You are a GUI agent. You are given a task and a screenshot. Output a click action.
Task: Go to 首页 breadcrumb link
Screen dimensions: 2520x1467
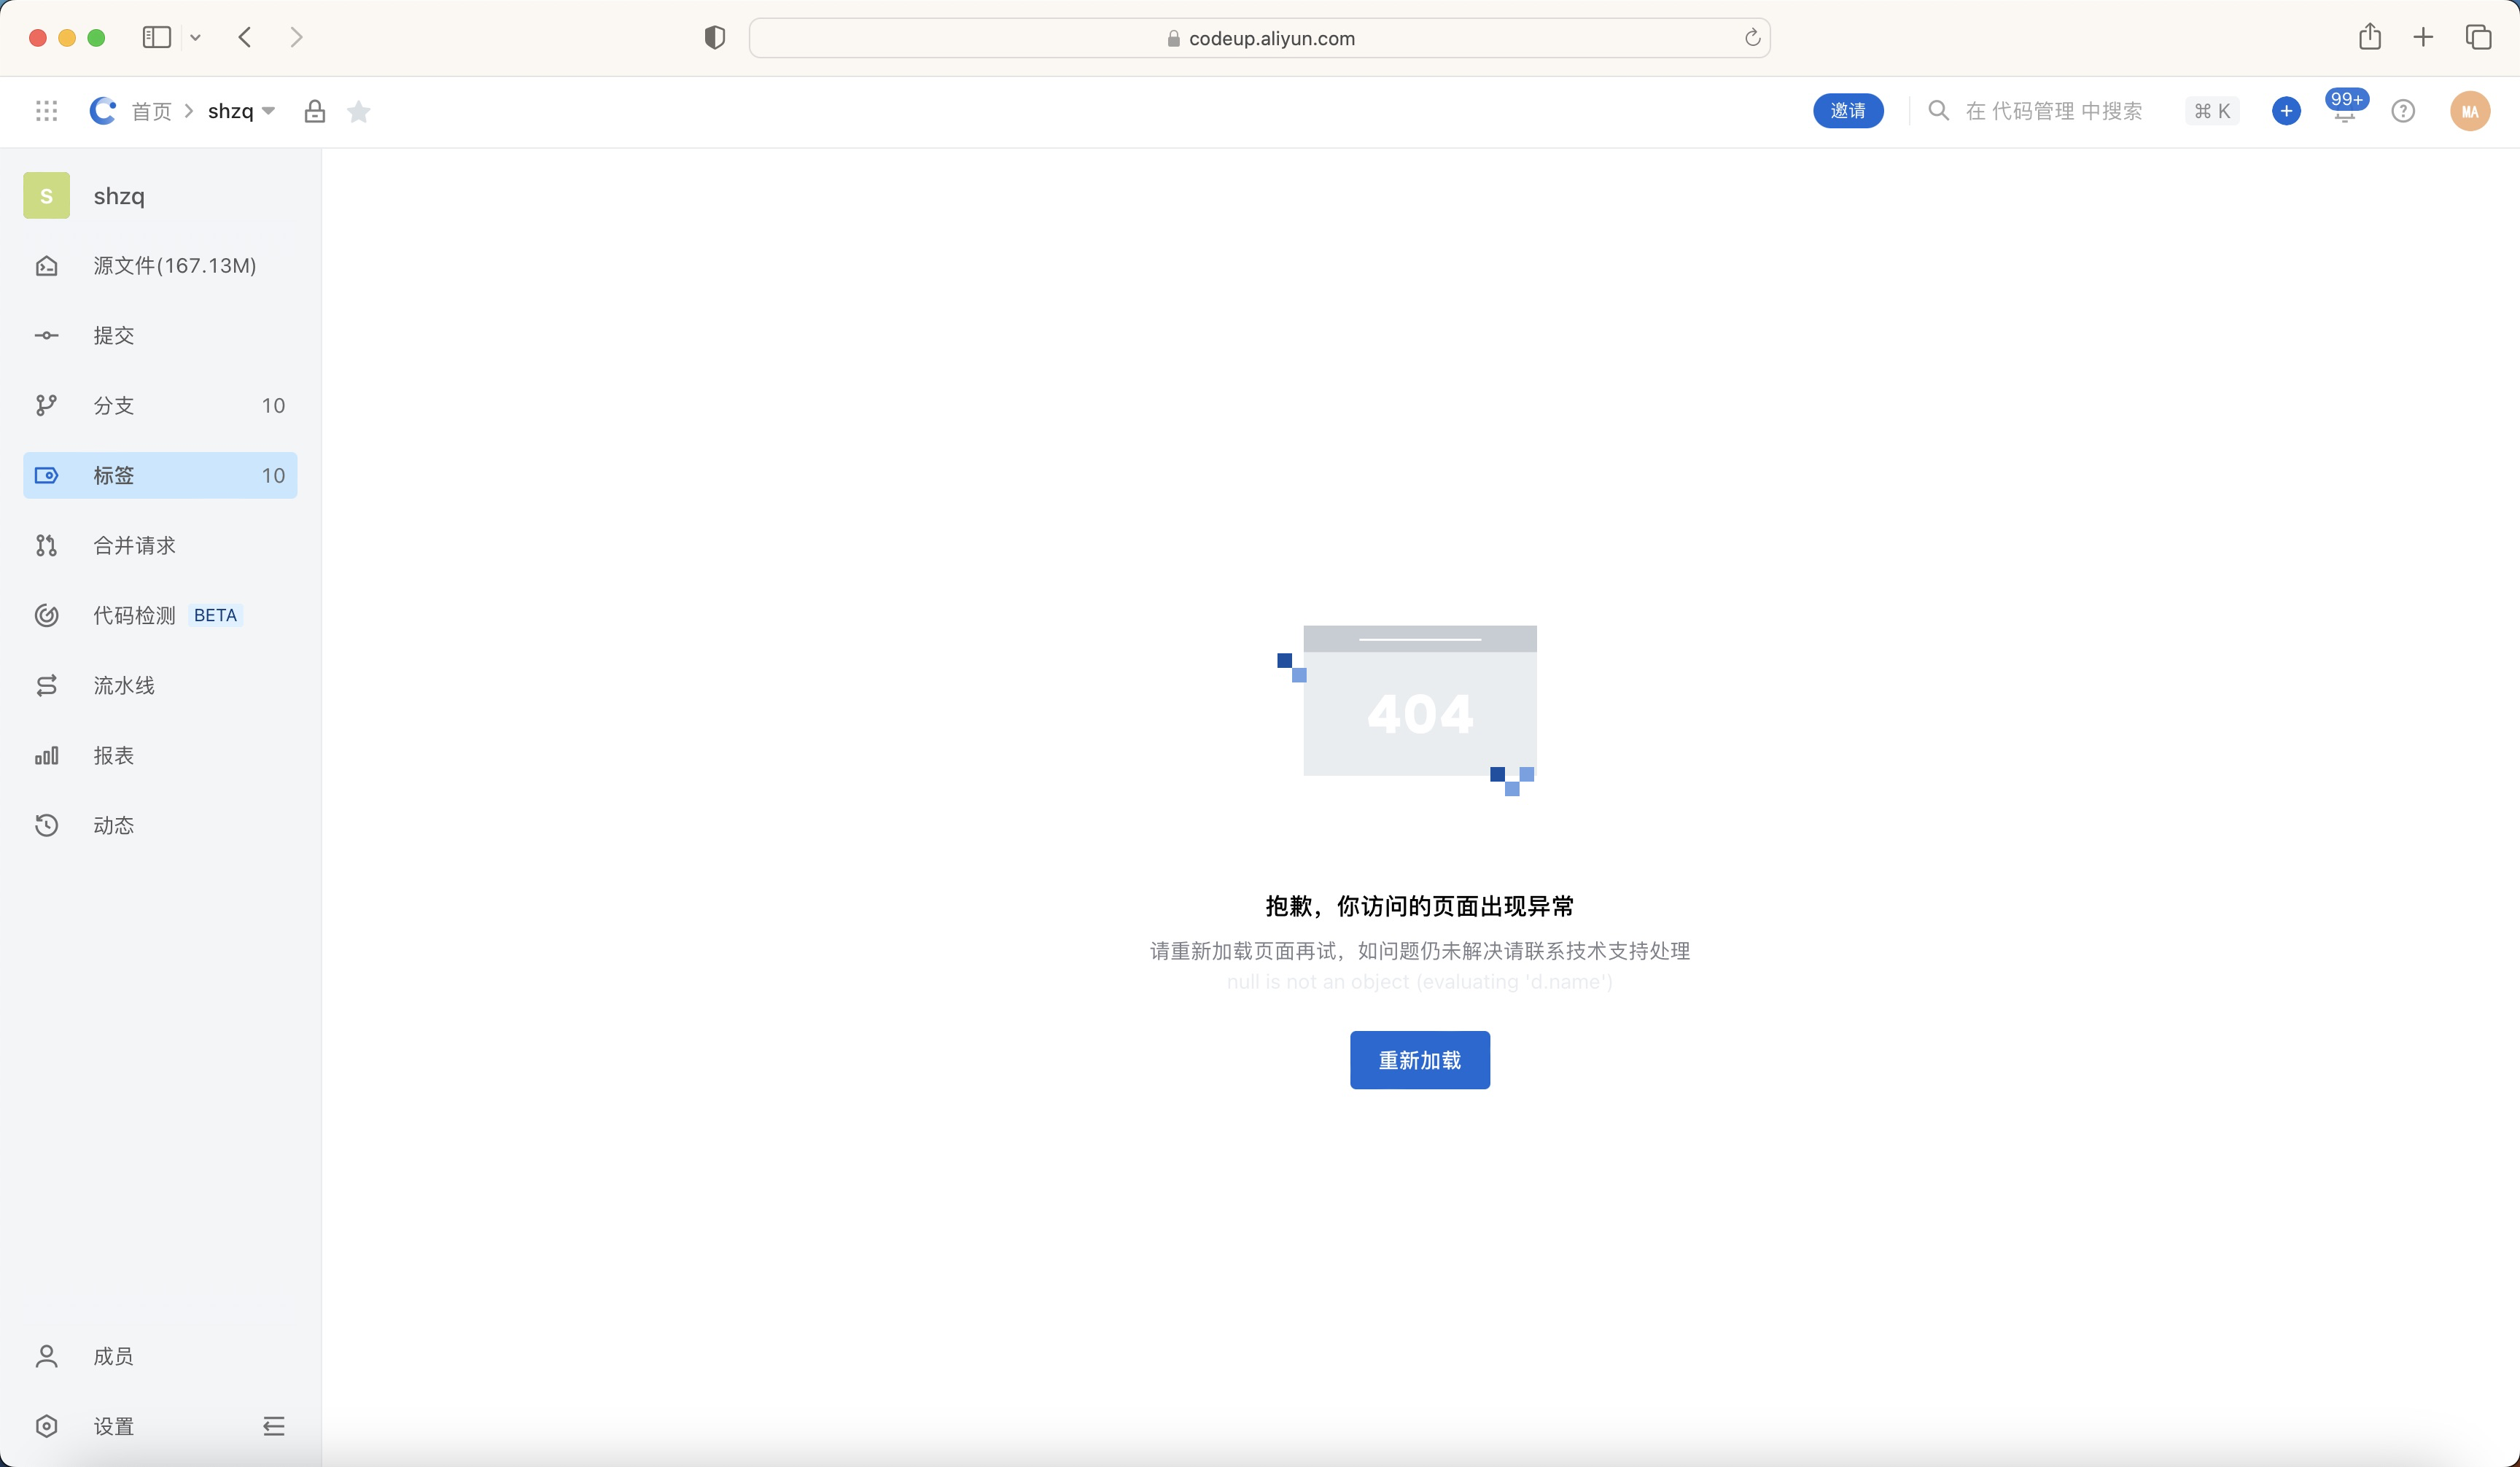point(152,111)
